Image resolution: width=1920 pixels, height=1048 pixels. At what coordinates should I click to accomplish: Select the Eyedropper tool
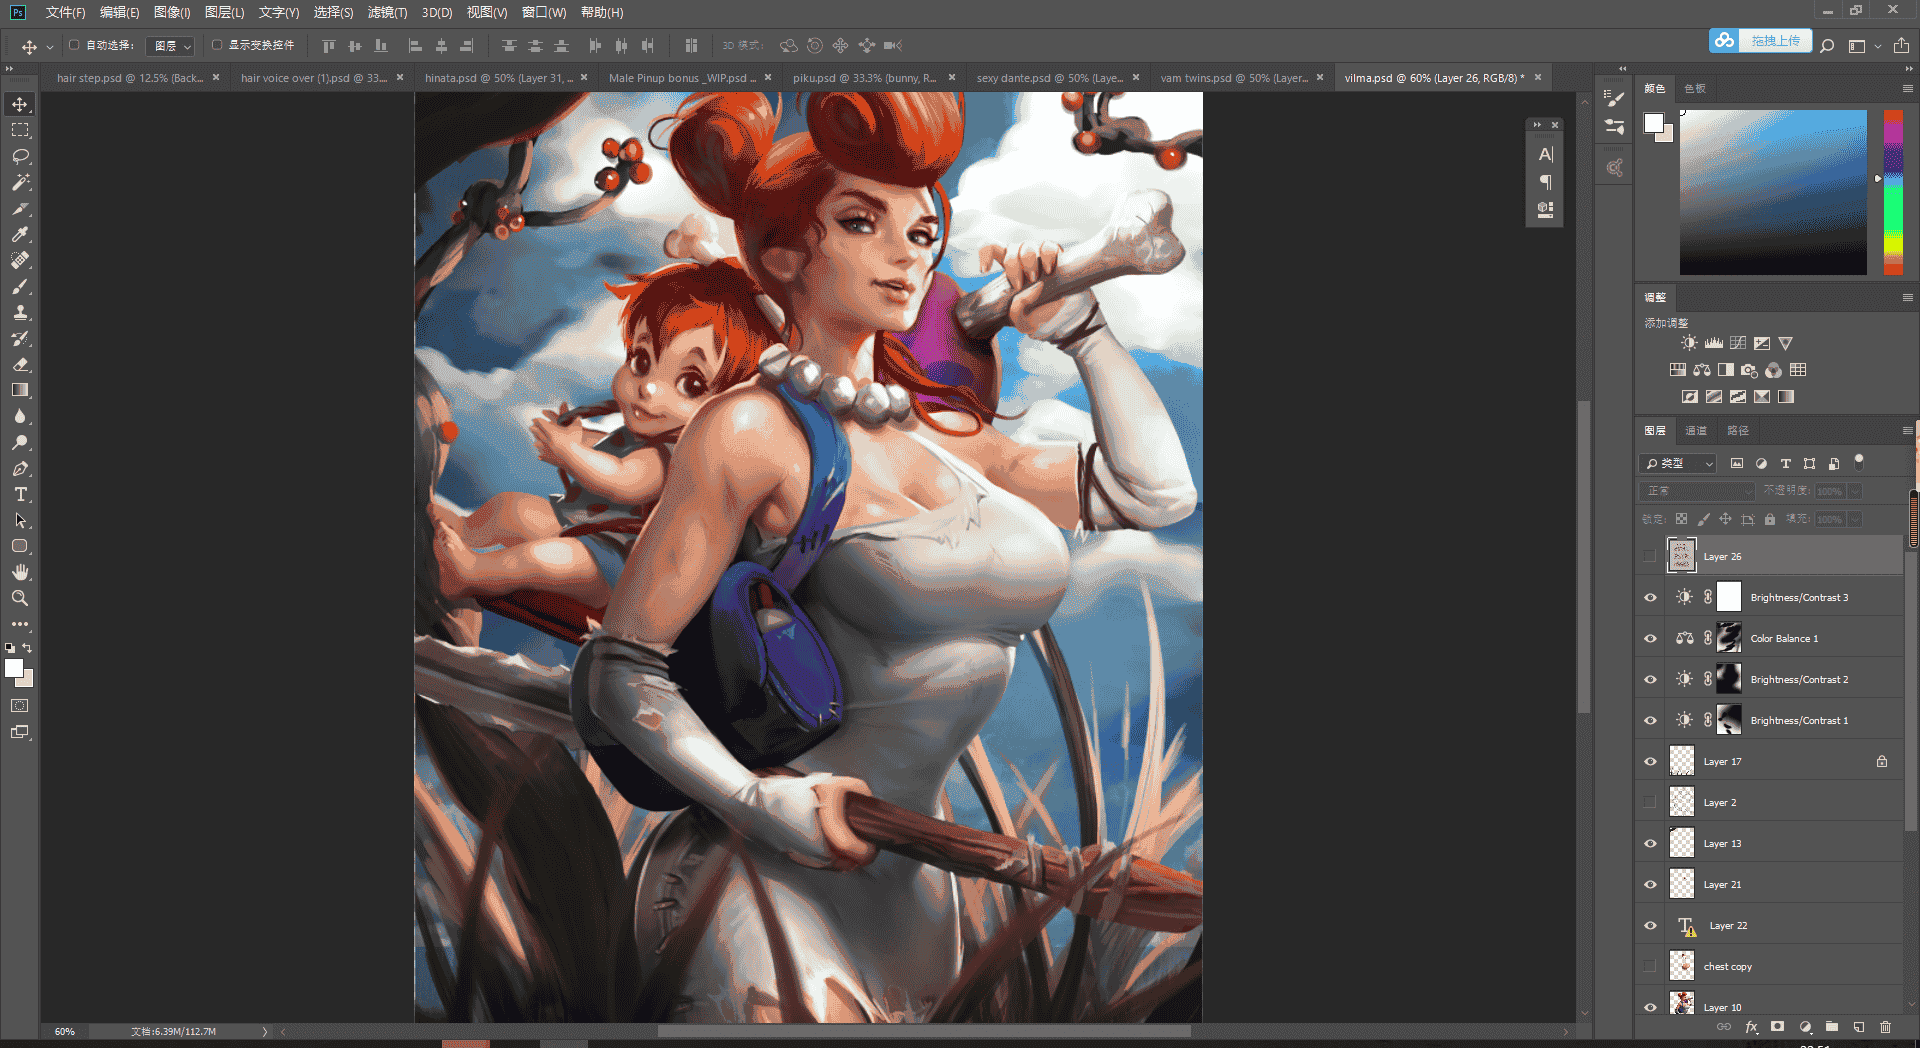(x=20, y=234)
